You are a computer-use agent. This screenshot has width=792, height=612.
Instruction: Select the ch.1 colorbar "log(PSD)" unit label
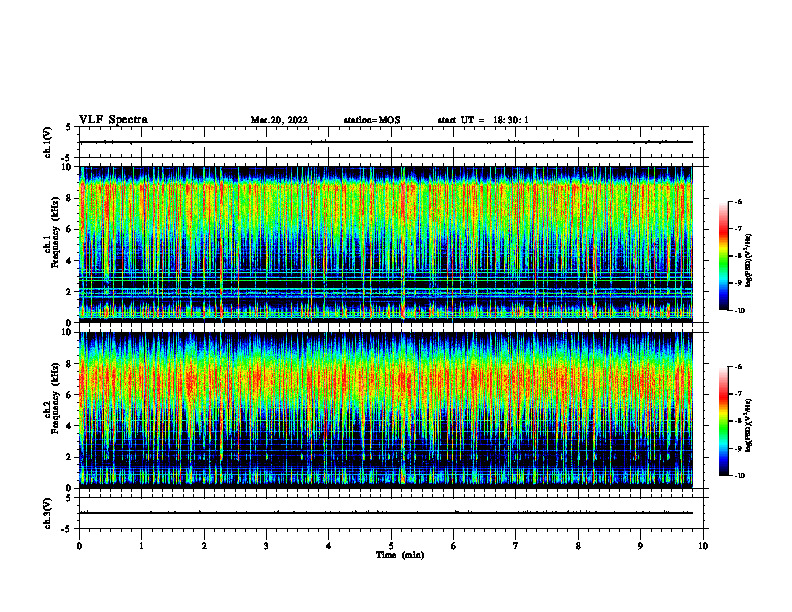pos(749,261)
